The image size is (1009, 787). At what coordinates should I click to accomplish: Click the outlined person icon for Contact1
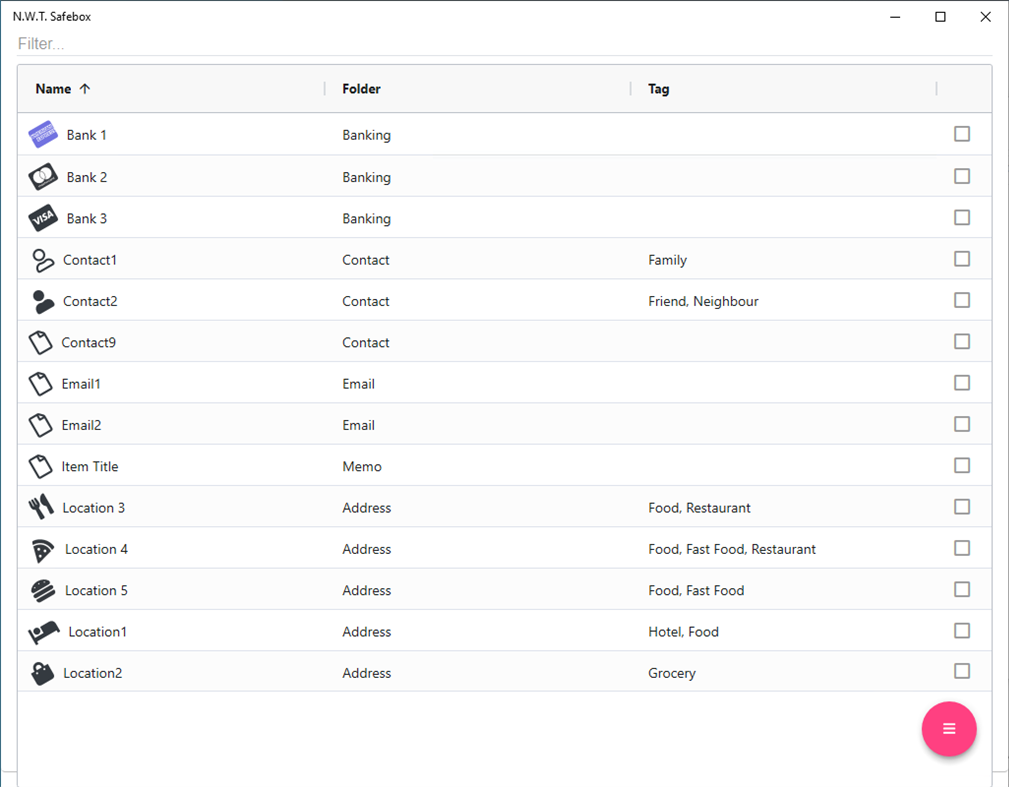(41, 260)
